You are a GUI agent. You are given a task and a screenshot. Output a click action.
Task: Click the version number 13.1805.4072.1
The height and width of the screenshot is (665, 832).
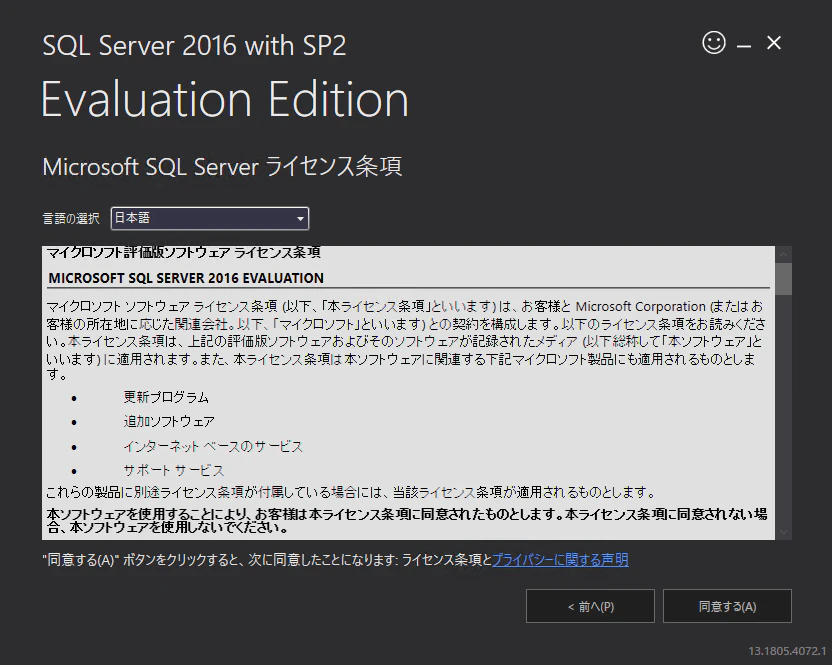[787, 651]
